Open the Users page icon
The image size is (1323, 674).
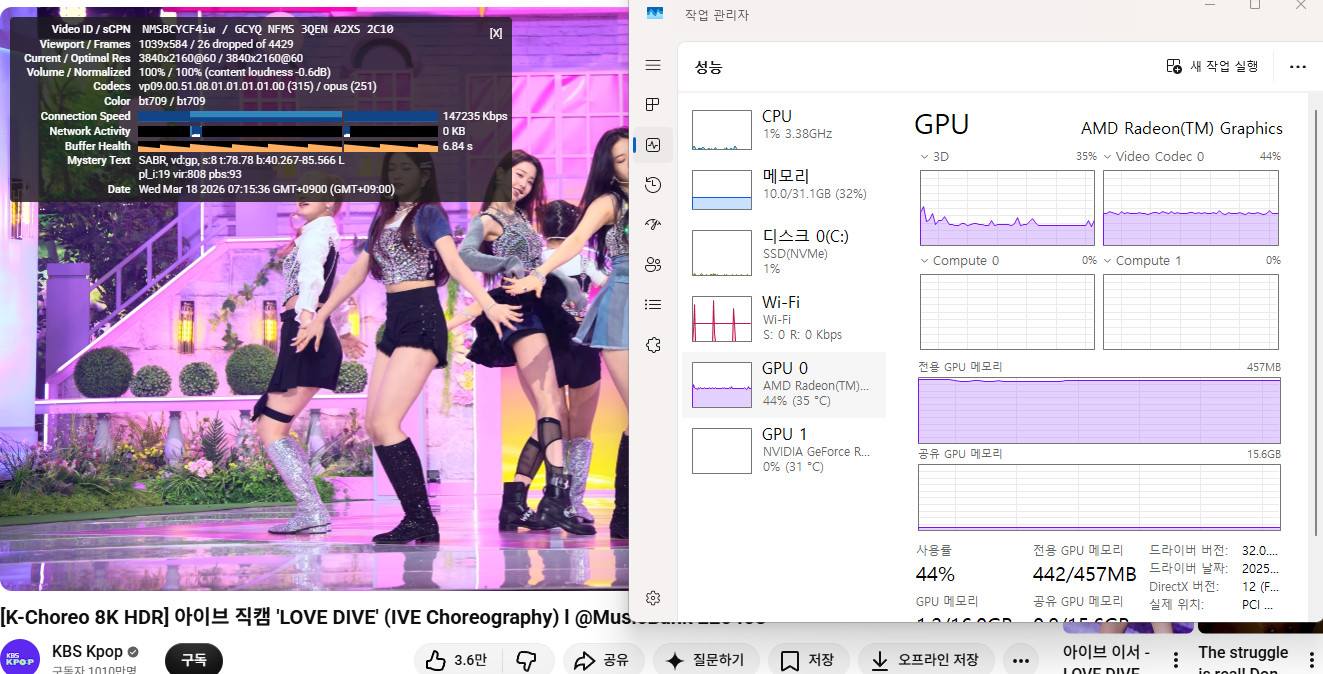coord(653,265)
